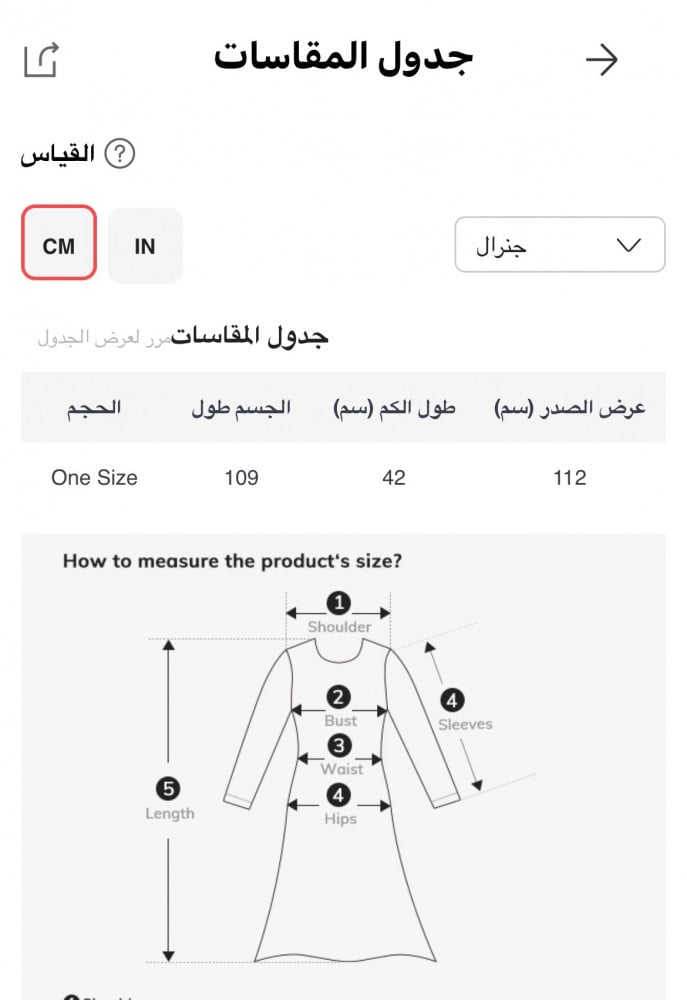
Task: Click the Length marker number 5
Action: 169,789
